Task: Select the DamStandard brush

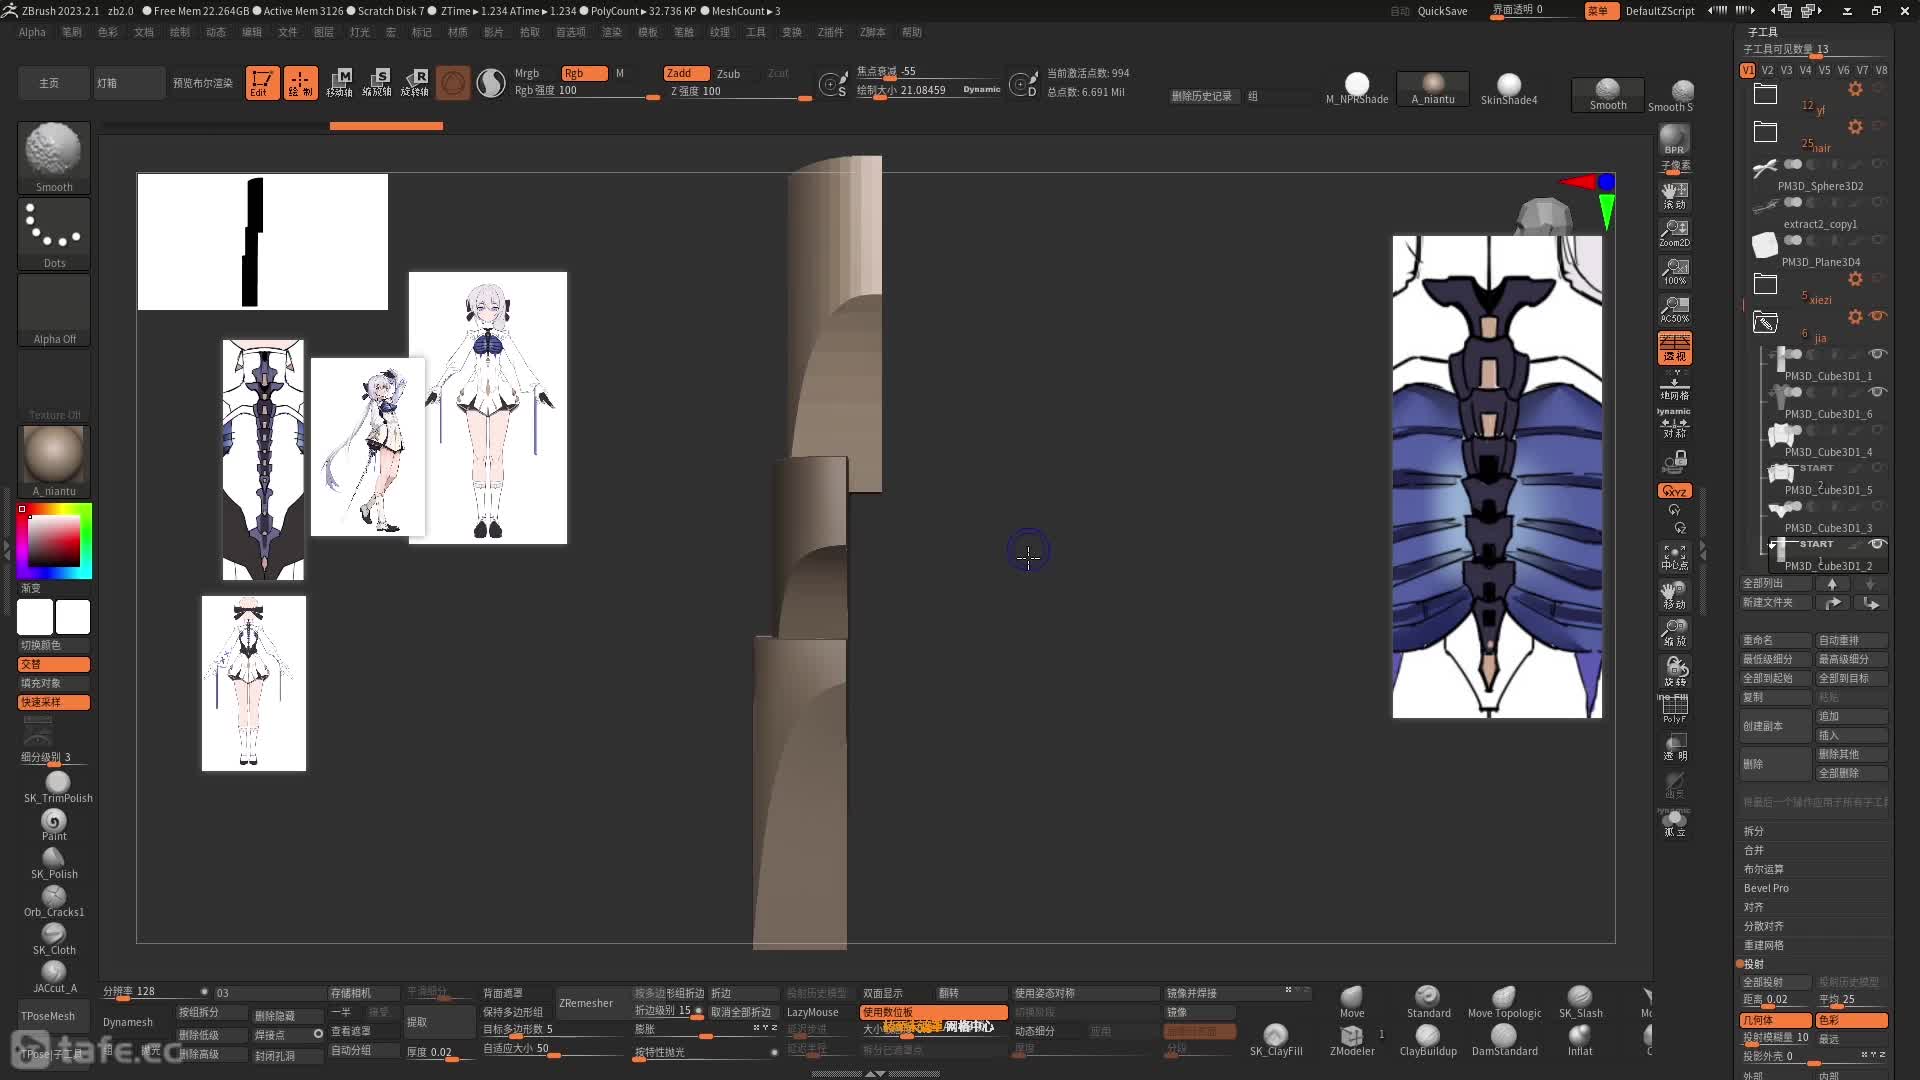Action: coord(1504,1040)
